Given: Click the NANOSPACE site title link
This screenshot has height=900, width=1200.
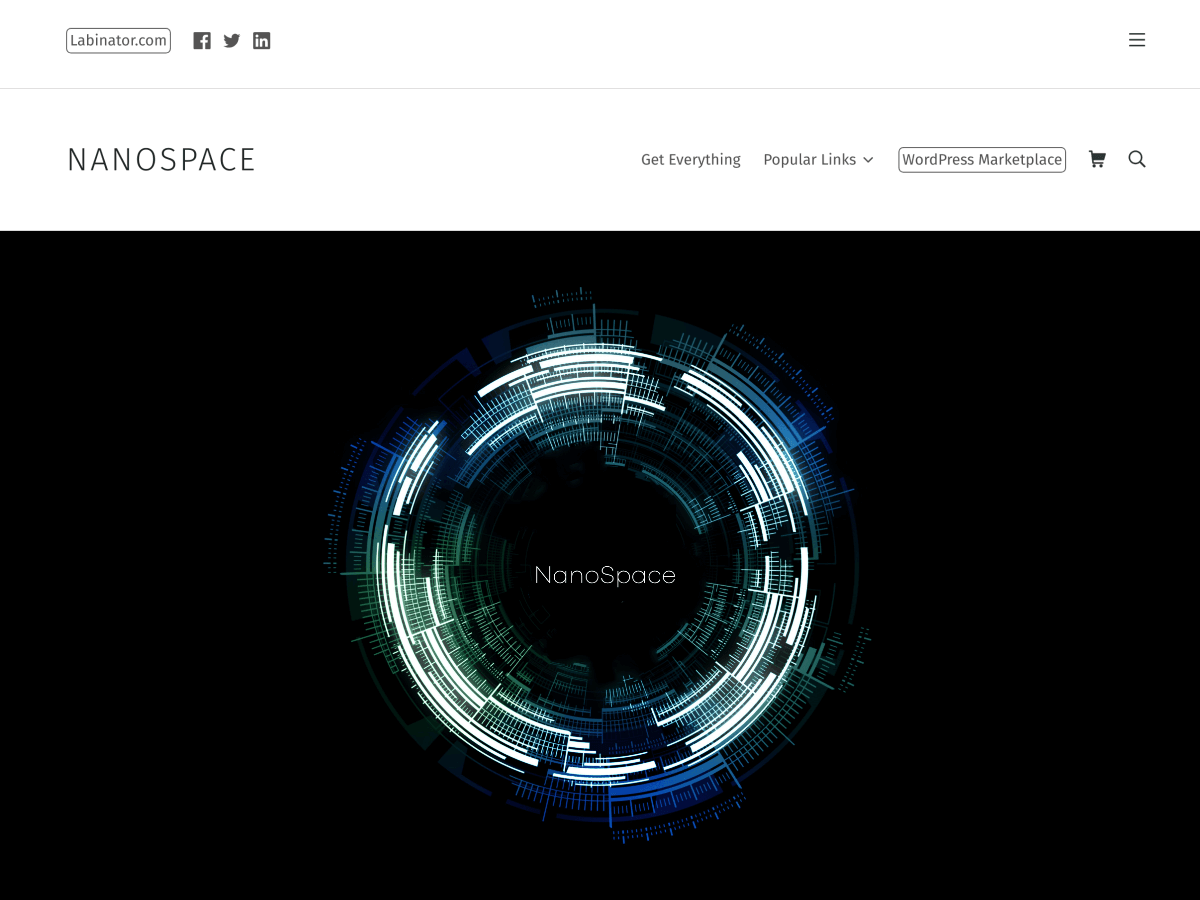Looking at the screenshot, I should pos(161,159).
